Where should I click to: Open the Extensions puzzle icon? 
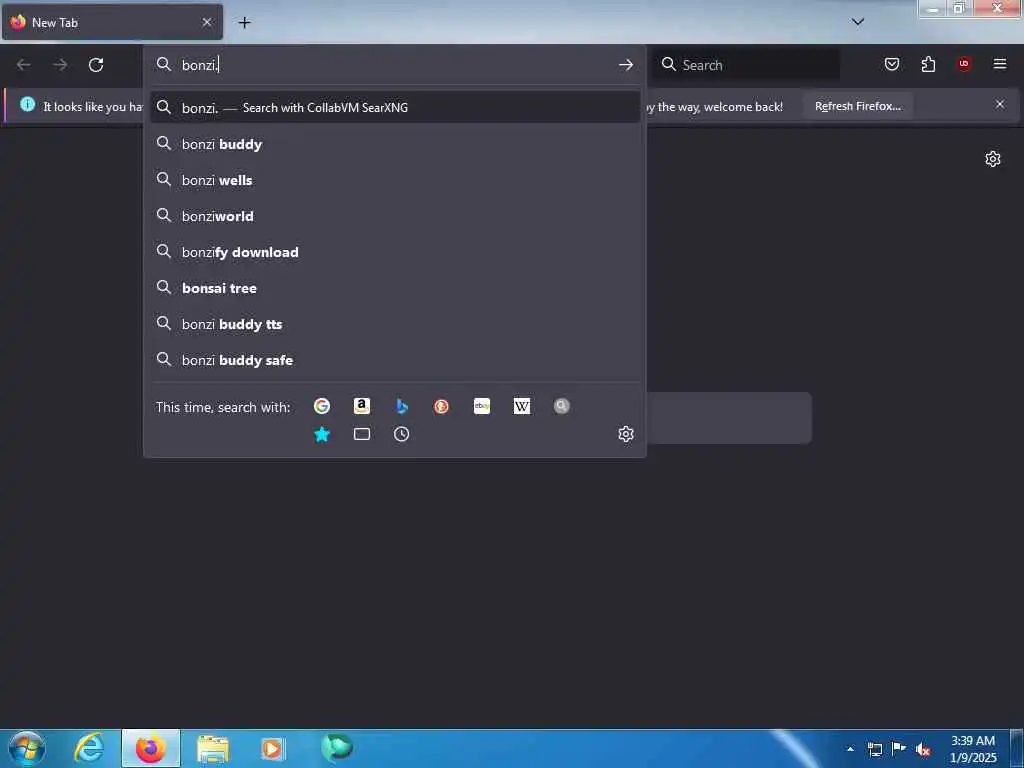(x=928, y=64)
